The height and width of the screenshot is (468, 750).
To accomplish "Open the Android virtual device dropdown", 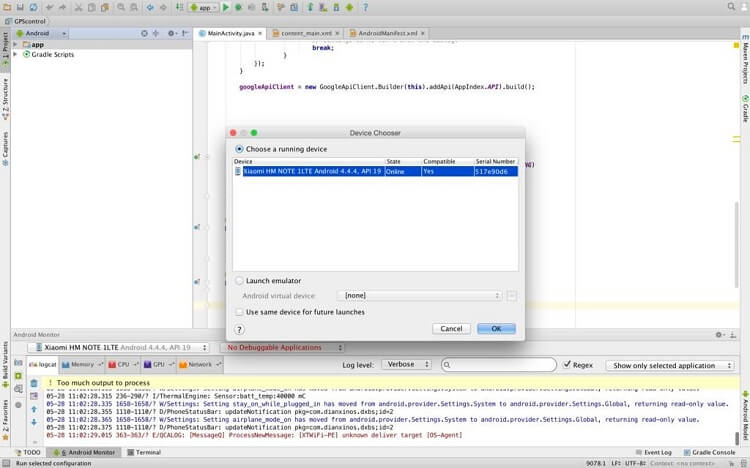I will pyautogui.click(x=419, y=296).
